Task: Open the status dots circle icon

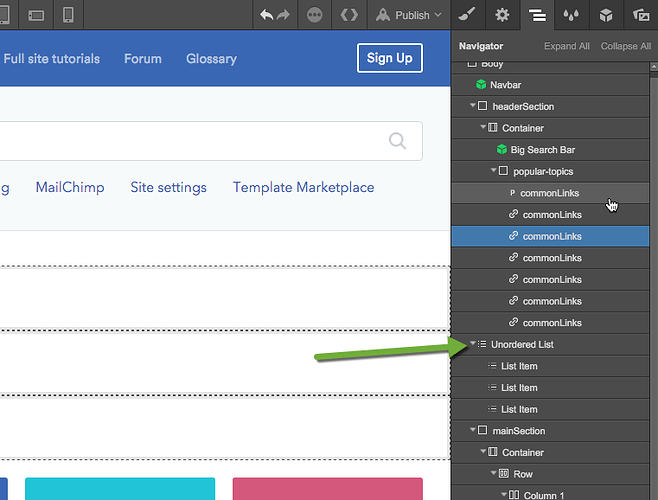Action: point(315,15)
